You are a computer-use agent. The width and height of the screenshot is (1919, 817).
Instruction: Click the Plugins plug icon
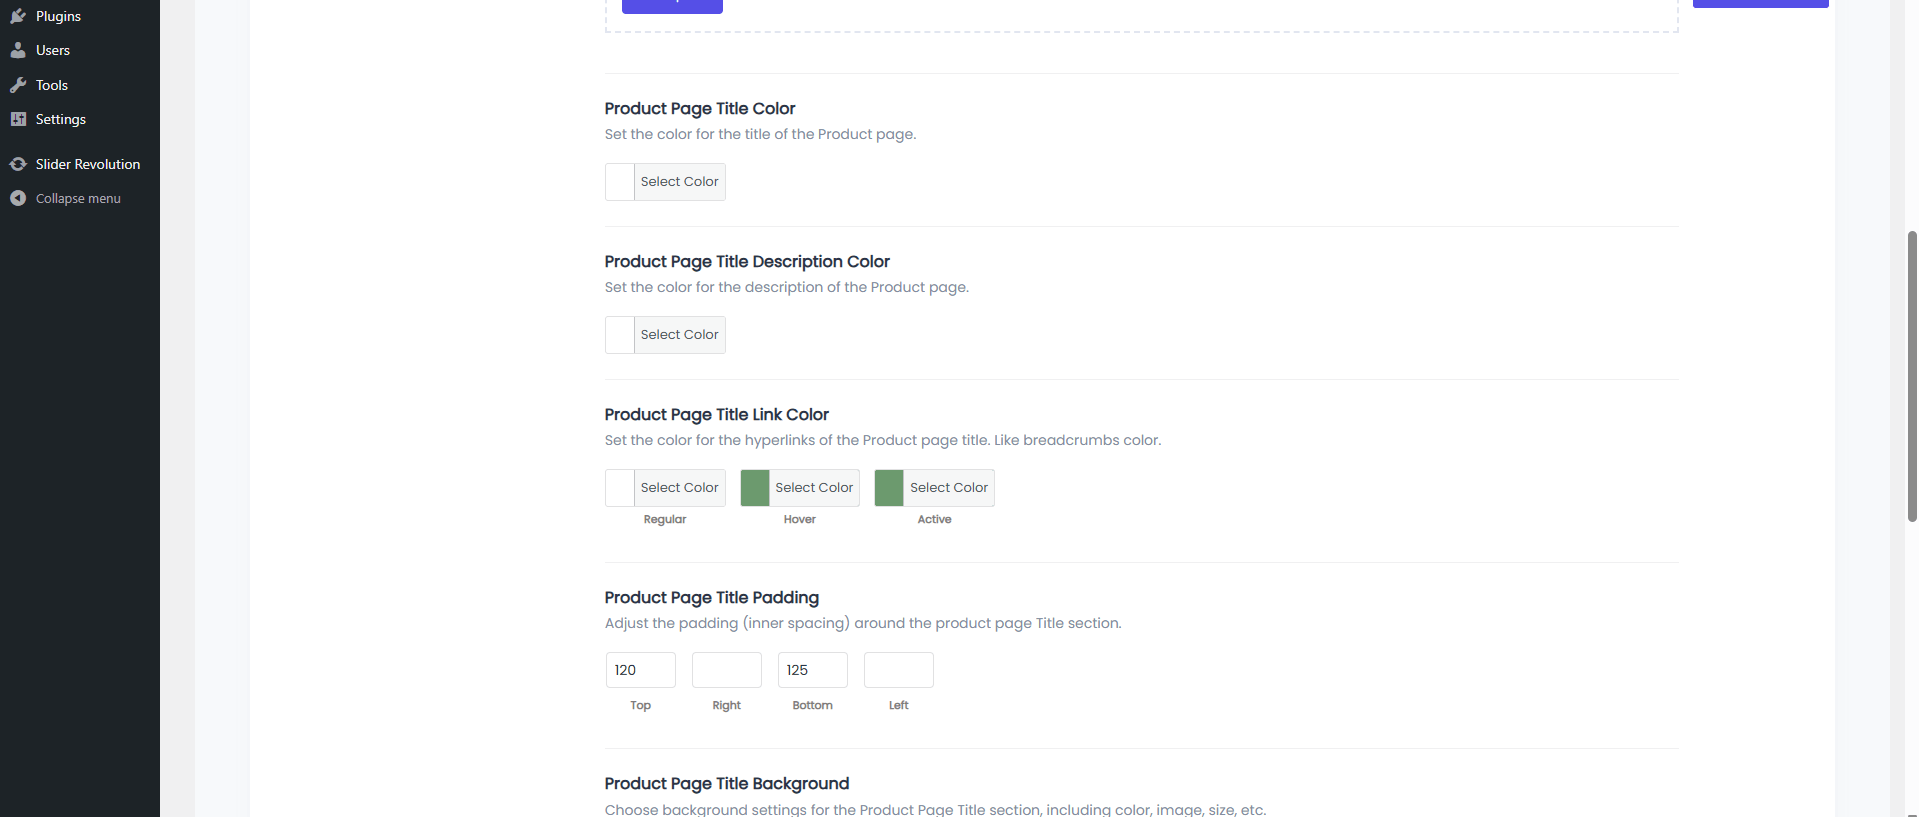(x=18, y=16)
